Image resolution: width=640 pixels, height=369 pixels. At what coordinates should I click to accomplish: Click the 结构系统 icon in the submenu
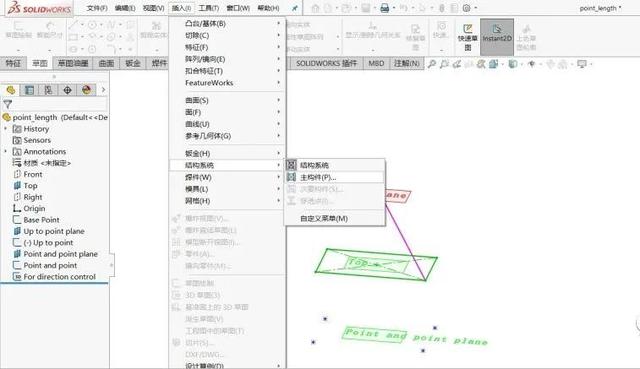pyautogui.click(x=291, y=165)
